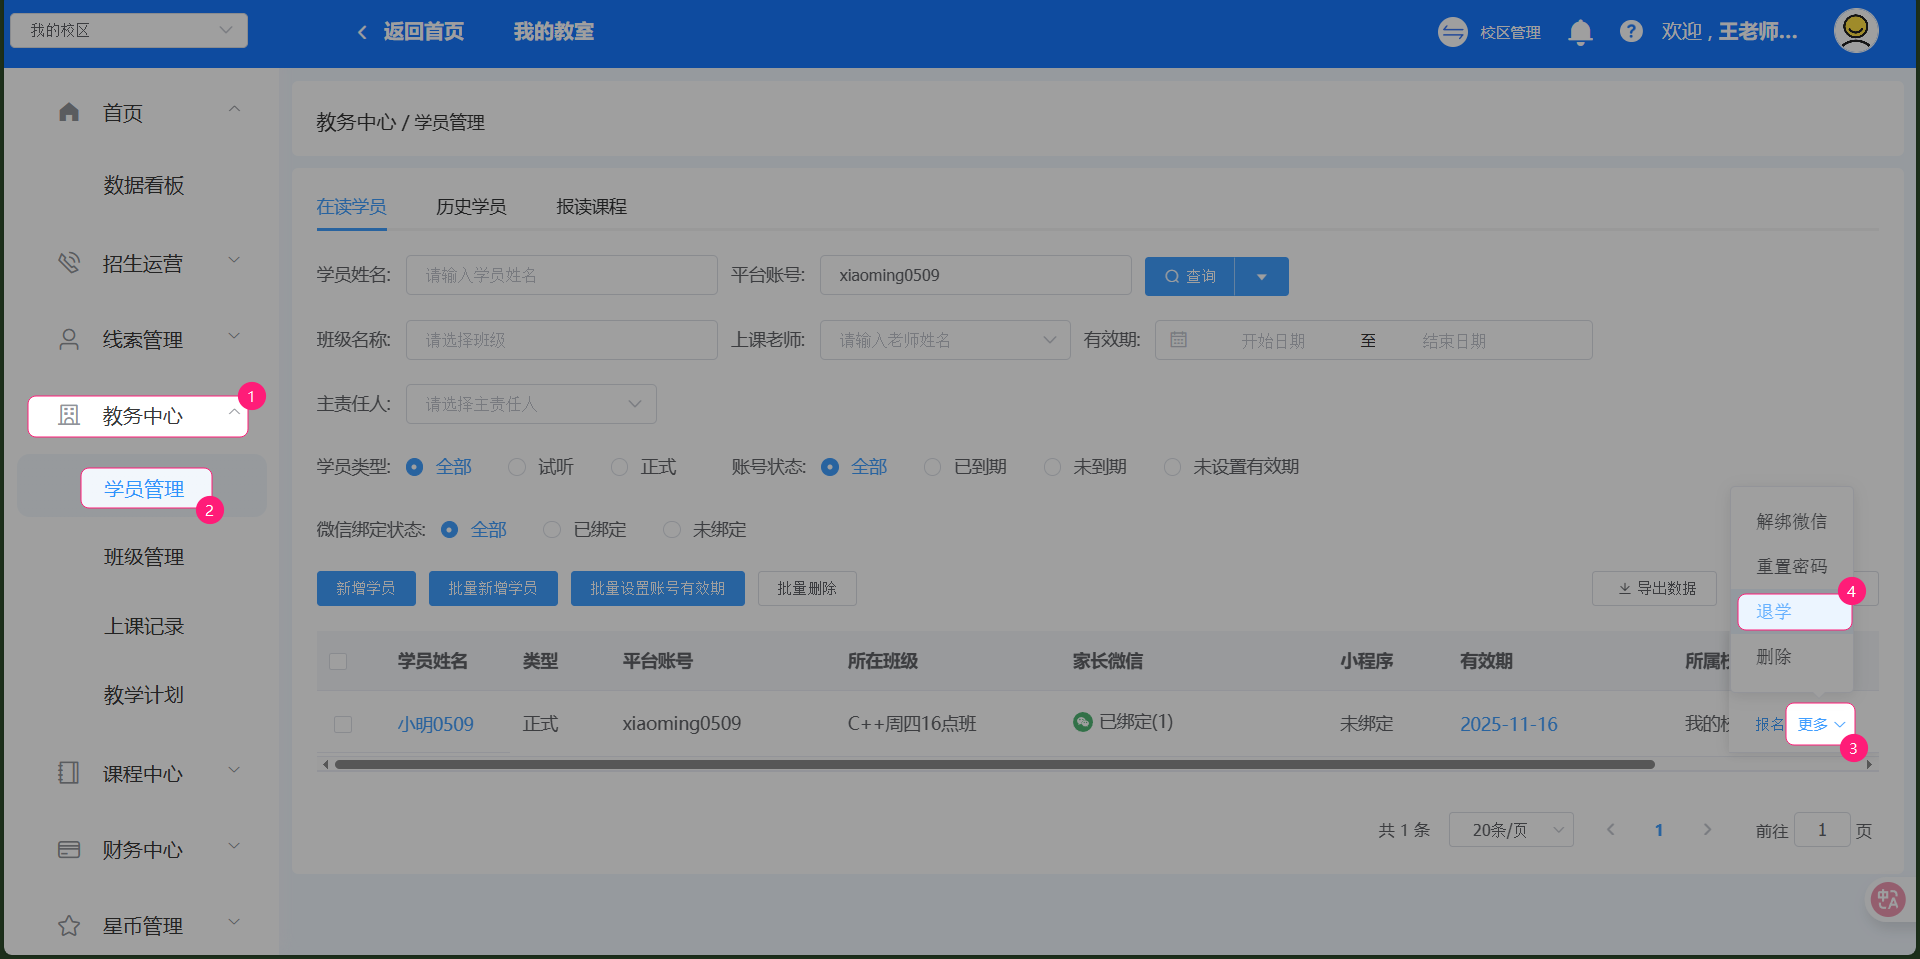Open student link 小明0509
The height and width of the screenshot is (959, 1920).
coord(435,724)
